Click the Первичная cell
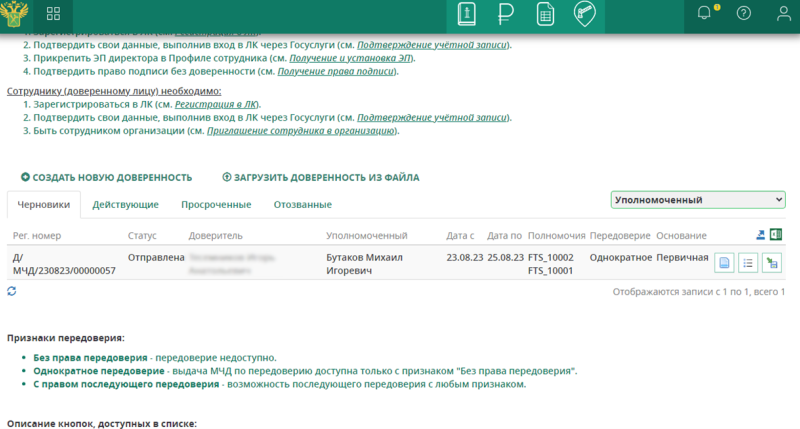The height and width of the screenshot is (429, 800). tap(682, 258)
